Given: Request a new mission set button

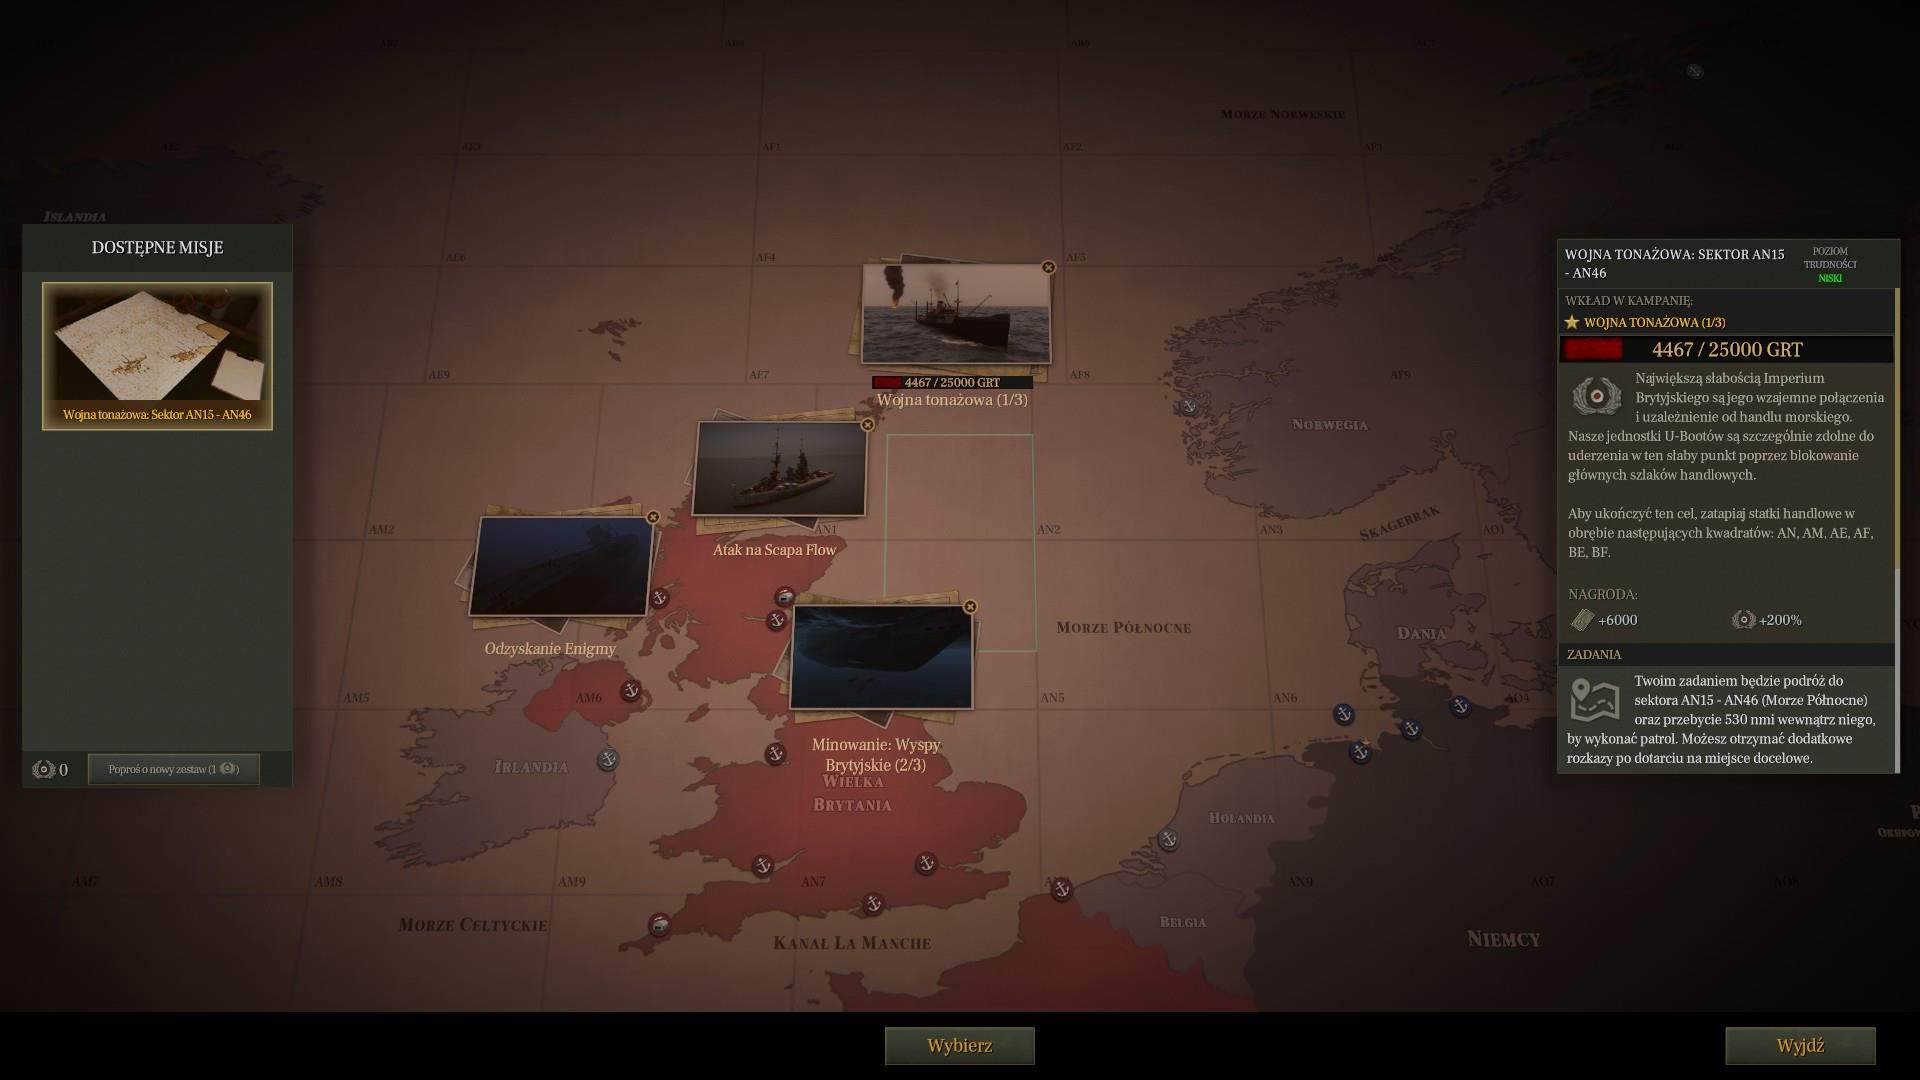Looking at the screenshot, I should 173,769.
